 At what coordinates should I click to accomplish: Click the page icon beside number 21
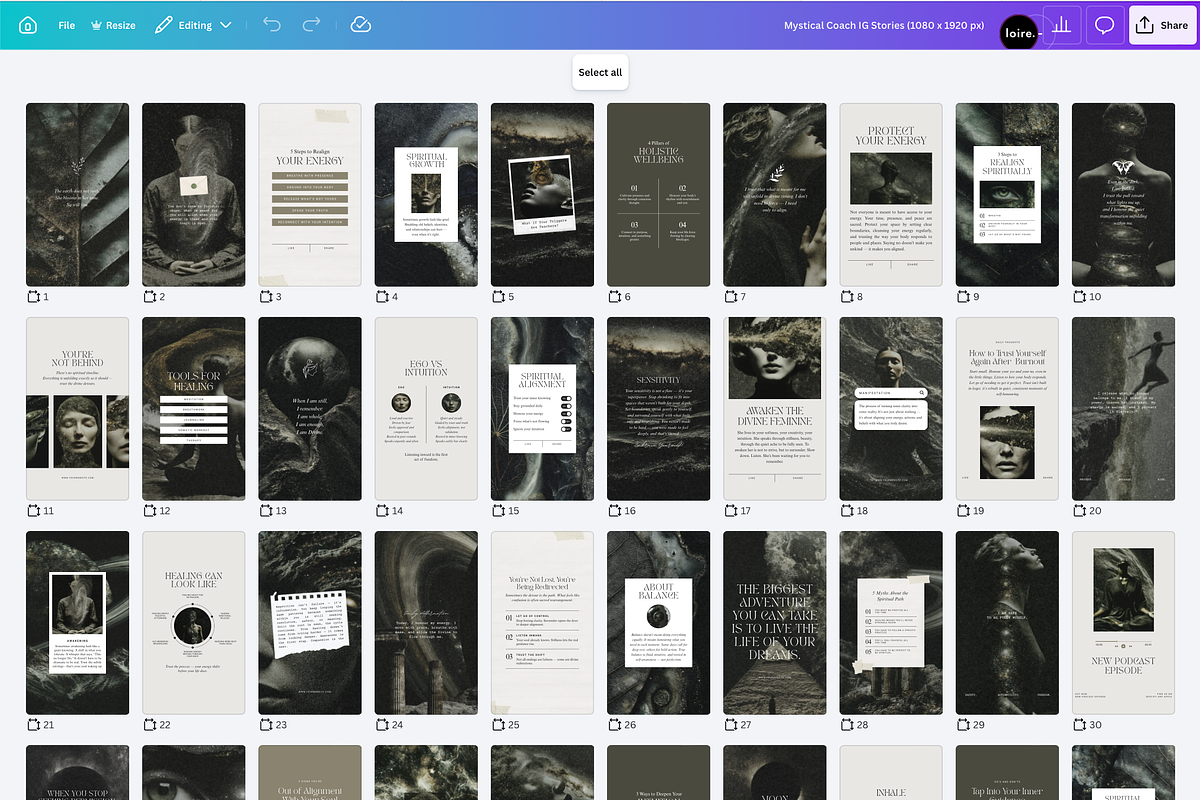click(x=33, y=725)
